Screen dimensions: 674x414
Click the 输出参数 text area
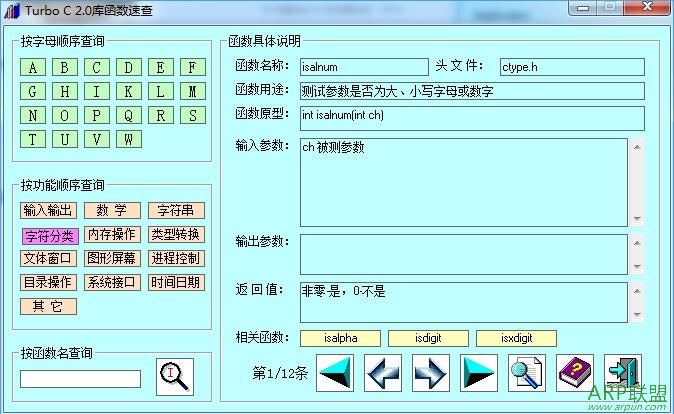coord(464,255)
